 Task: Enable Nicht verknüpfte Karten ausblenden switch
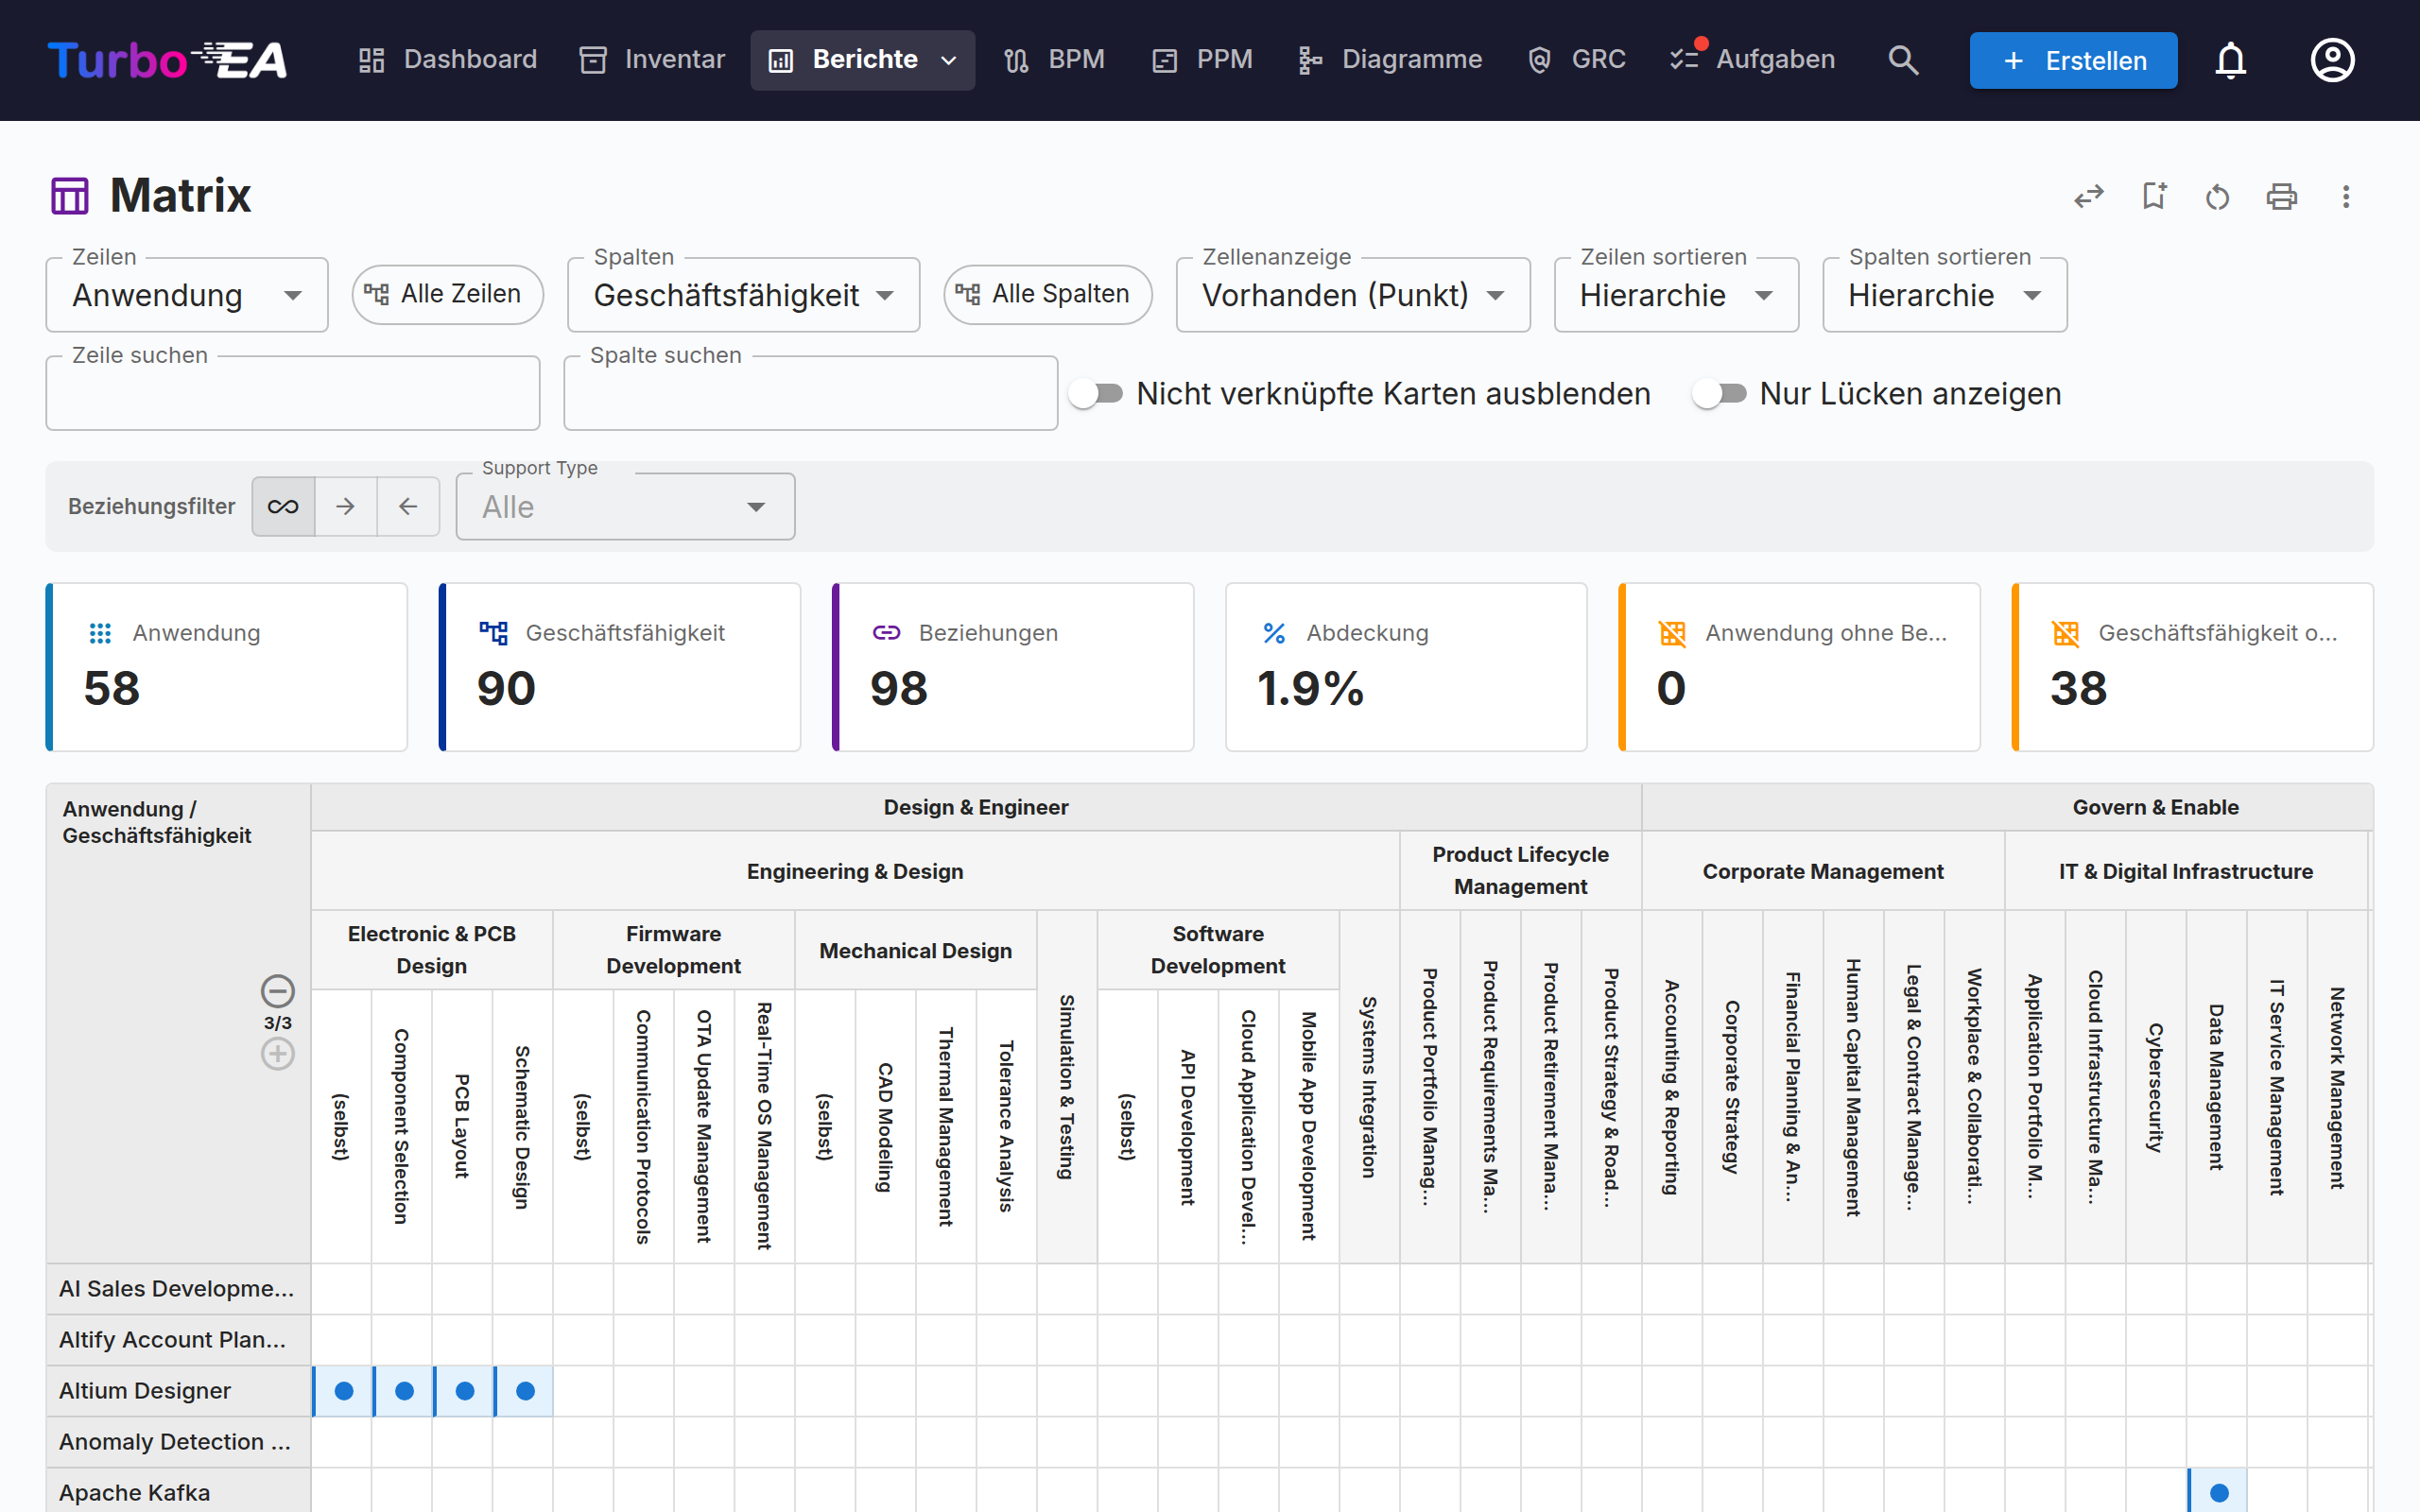1096,394
